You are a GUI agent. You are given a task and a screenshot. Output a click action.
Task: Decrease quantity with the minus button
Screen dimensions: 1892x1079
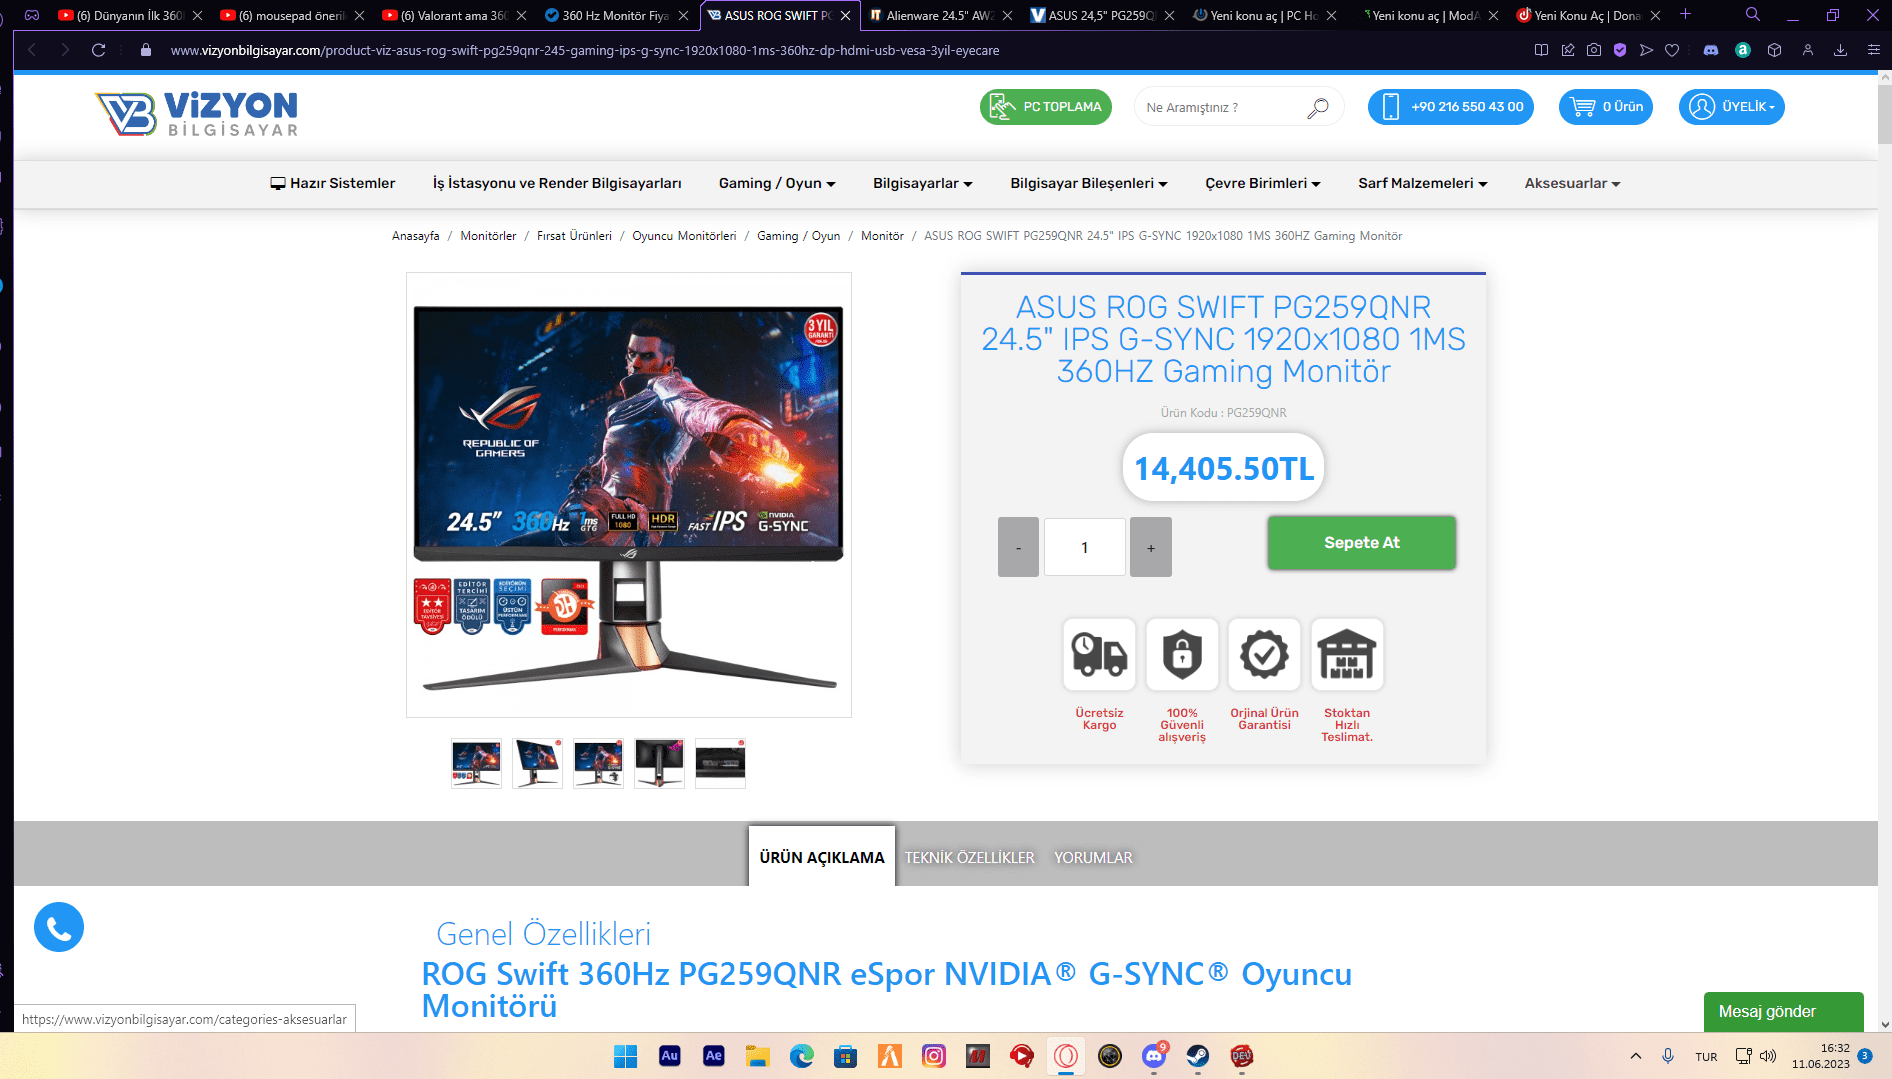[x=1018, y=547]
